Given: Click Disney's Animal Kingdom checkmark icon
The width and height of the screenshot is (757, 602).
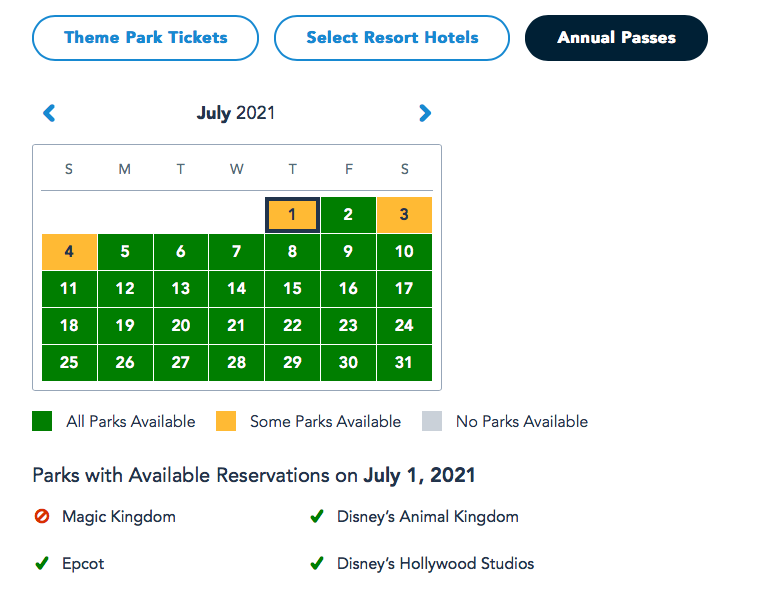Looking at the screenshot, I should pyautogui.click(x=316, y=517).
